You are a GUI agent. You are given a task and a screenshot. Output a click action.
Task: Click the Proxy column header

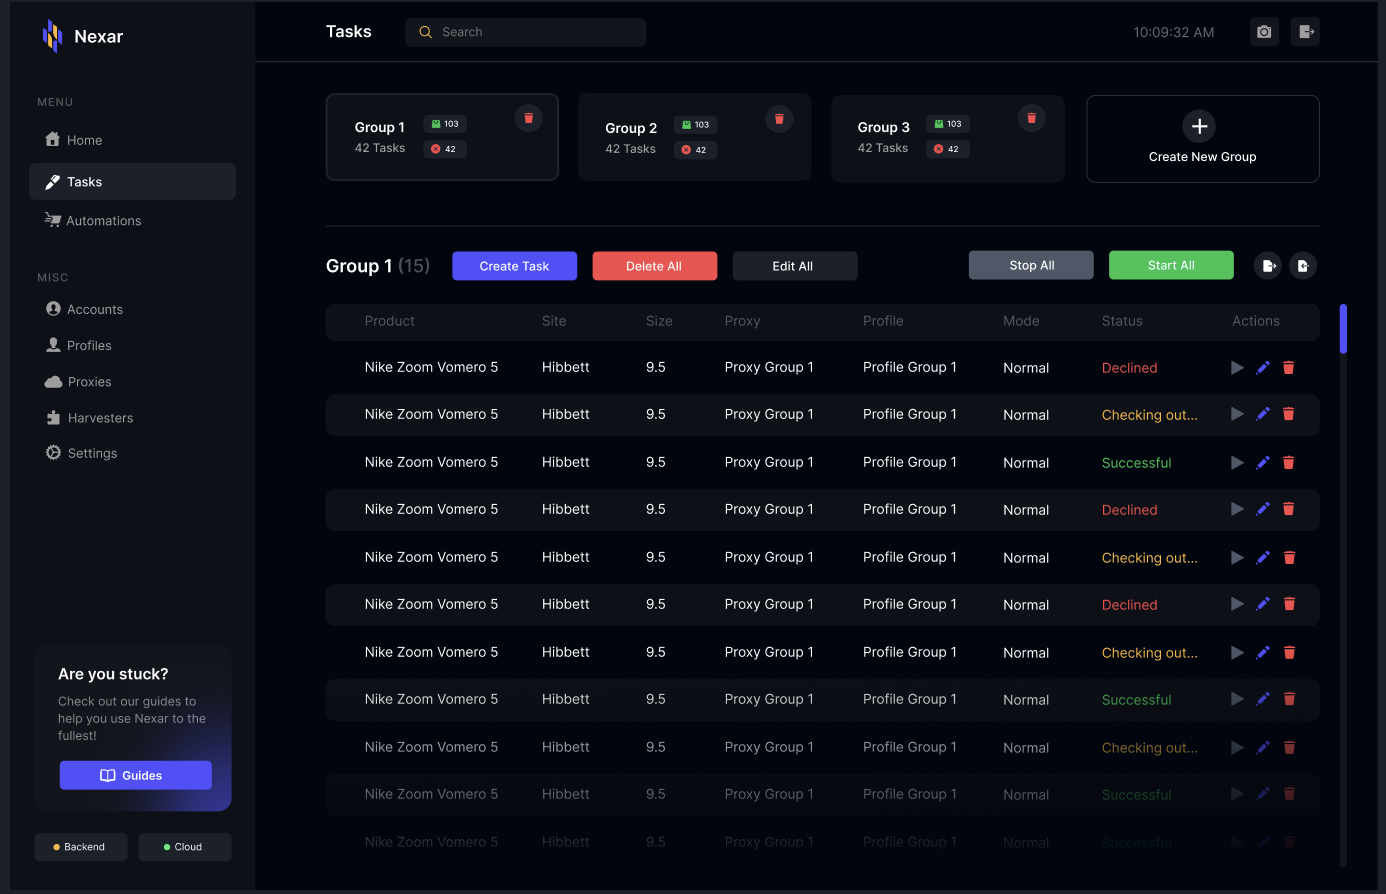[742, 321]
